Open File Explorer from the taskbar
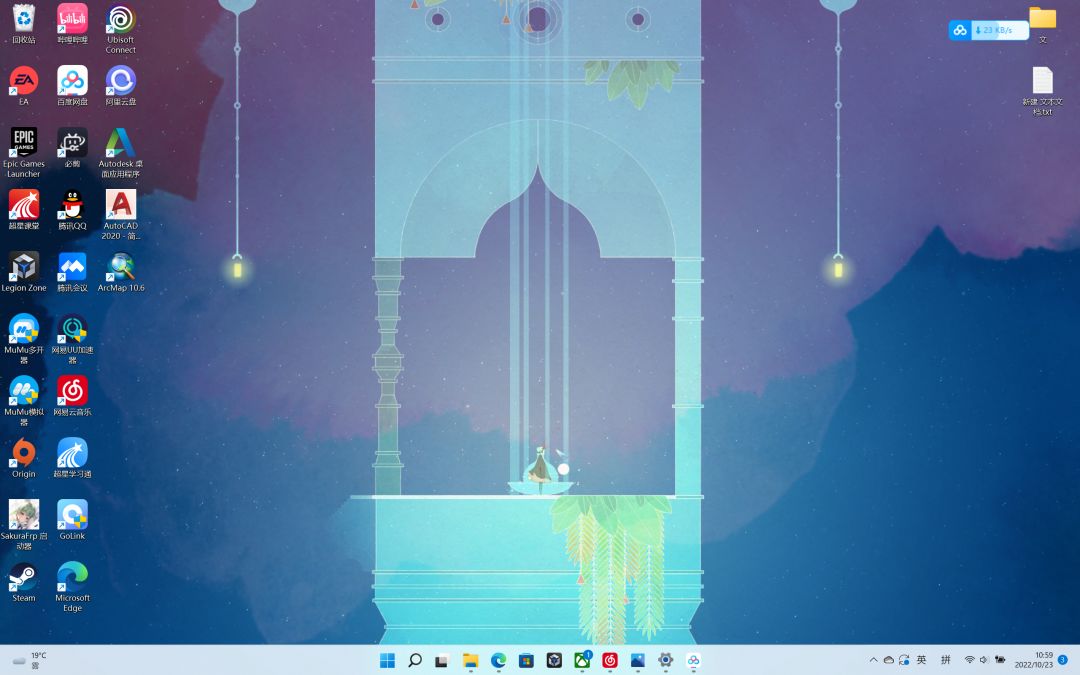Screen dimensions: 1080x675 point(470,660)
